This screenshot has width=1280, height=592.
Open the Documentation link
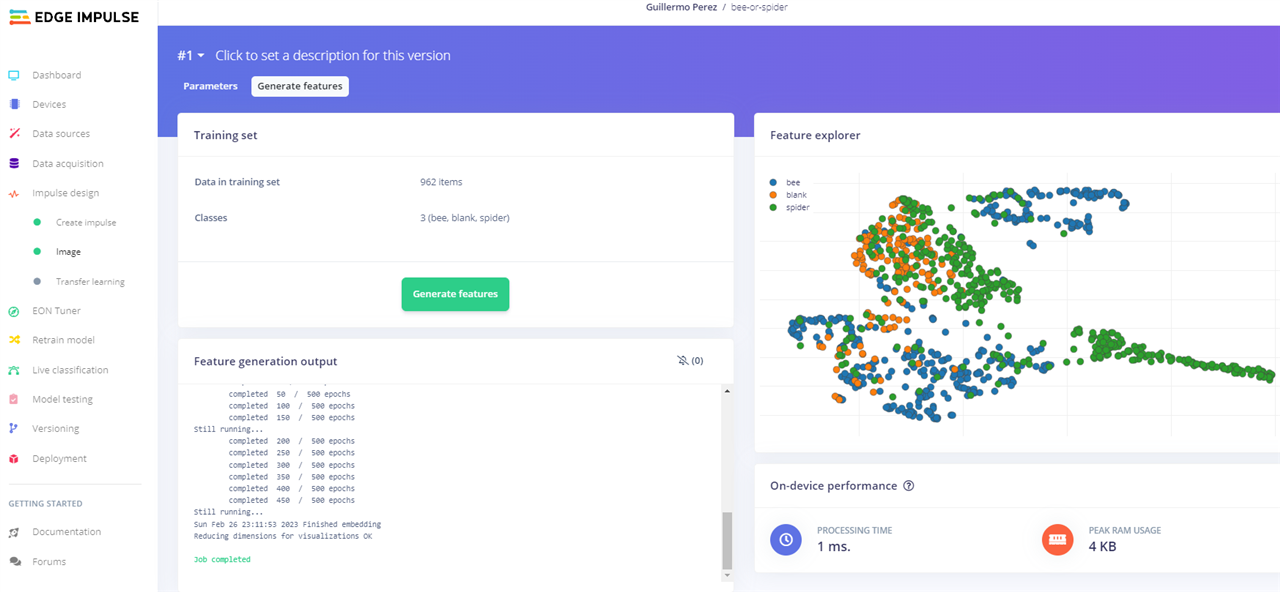pyautogui.click(x=66, y=532)
